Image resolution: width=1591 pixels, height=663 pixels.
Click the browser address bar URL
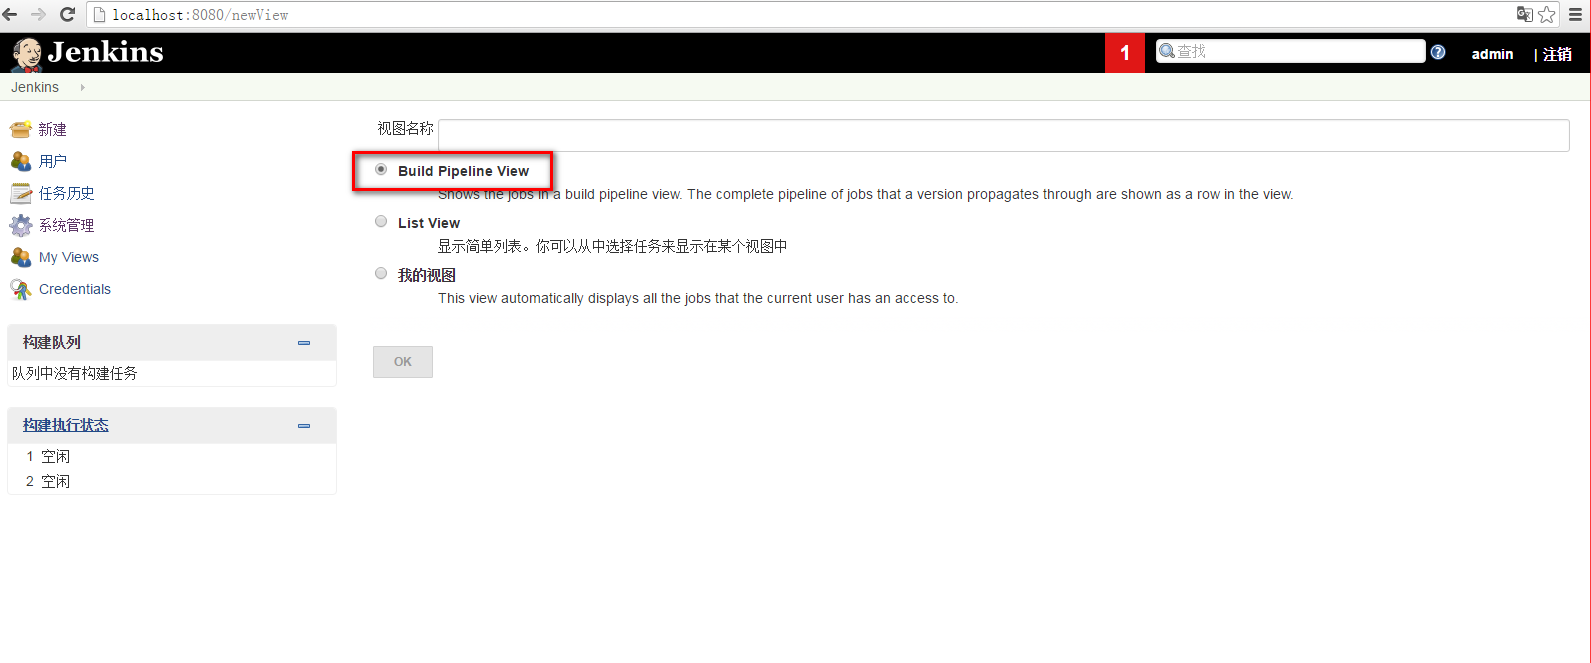click(200, 15)
